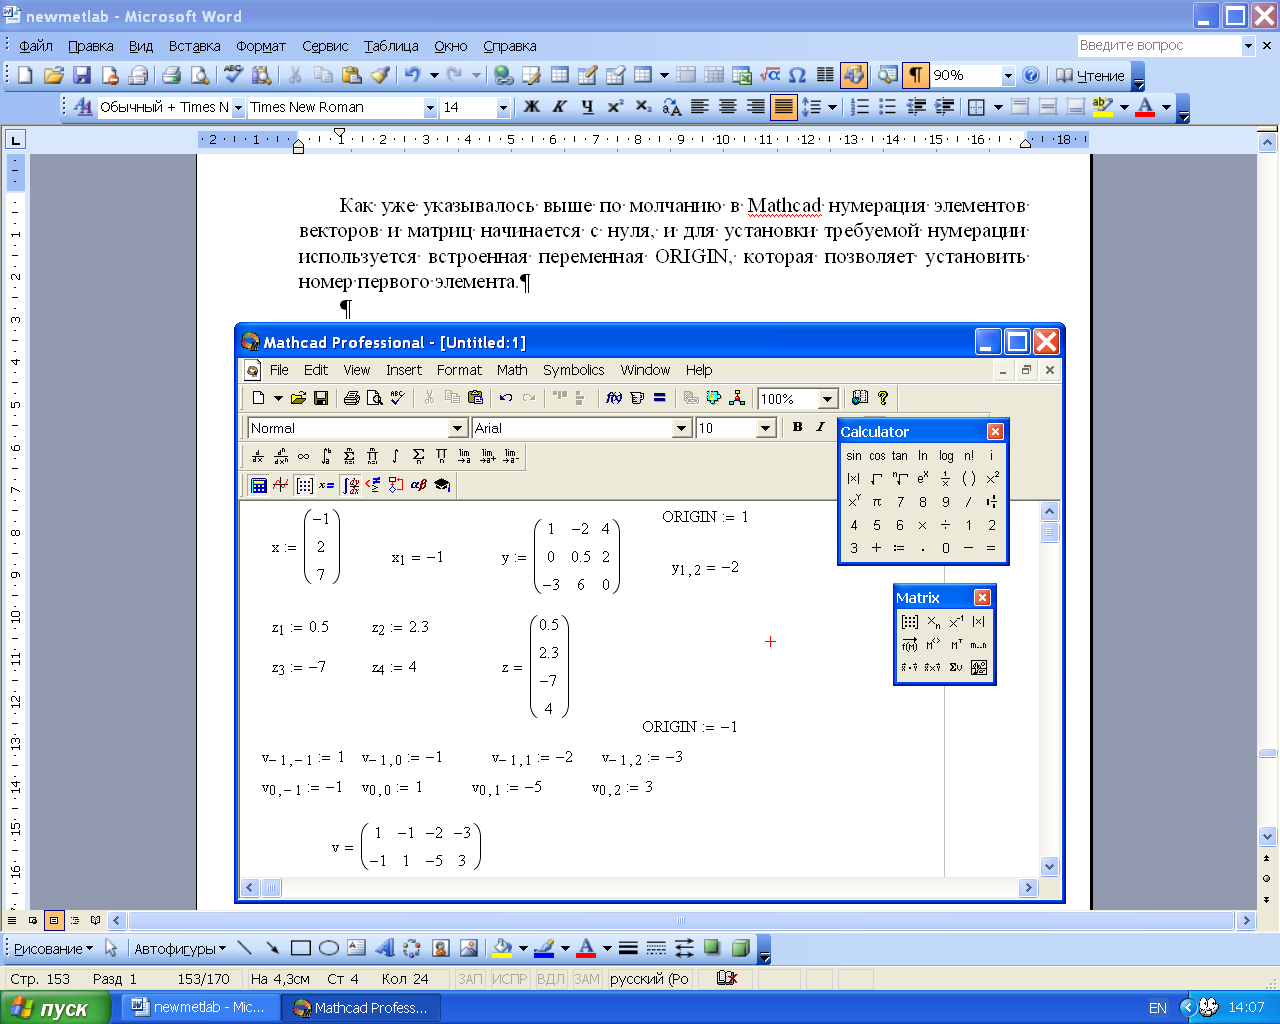Viewport: 1280px width, 1024px height.
Task: Toggle Italic (К) formatting in Word
Action: [x=559, y=107]
